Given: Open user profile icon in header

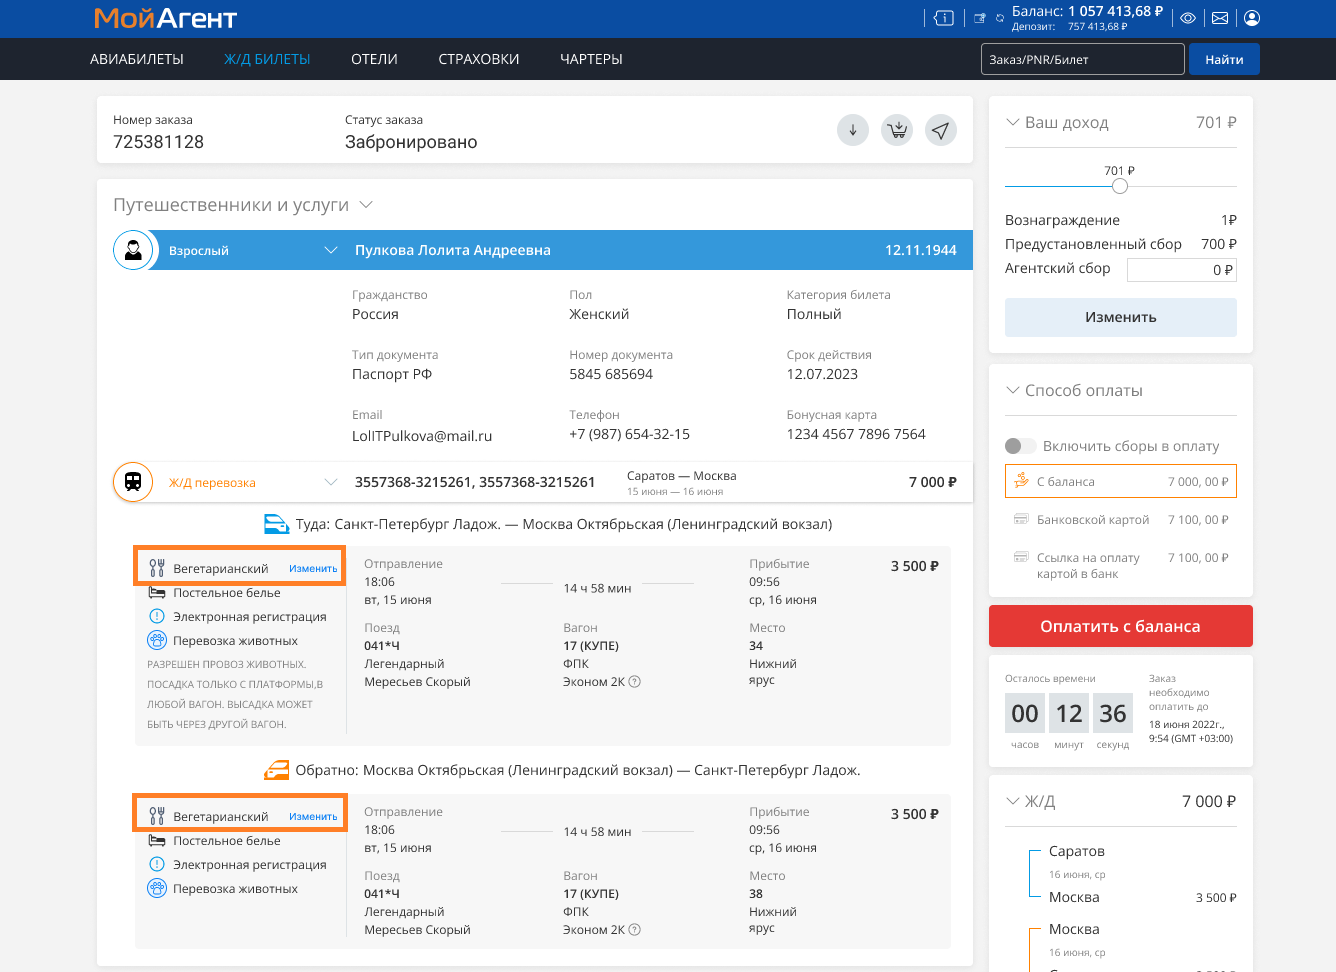Looking at the screenshot, I should click(1252, 18).
